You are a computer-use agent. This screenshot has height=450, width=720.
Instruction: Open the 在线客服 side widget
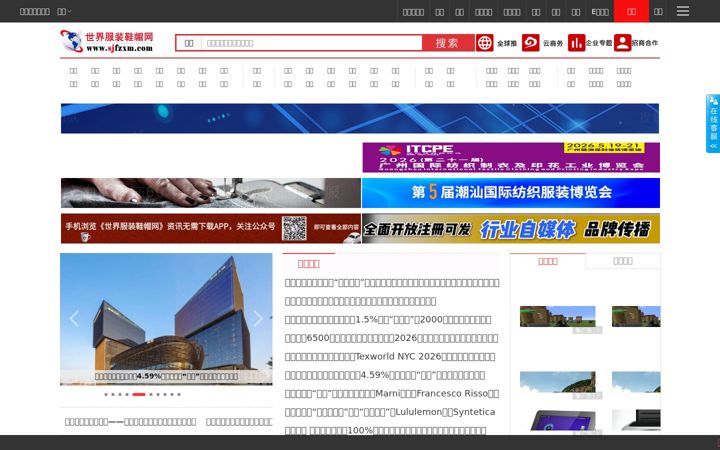[713, 123]
